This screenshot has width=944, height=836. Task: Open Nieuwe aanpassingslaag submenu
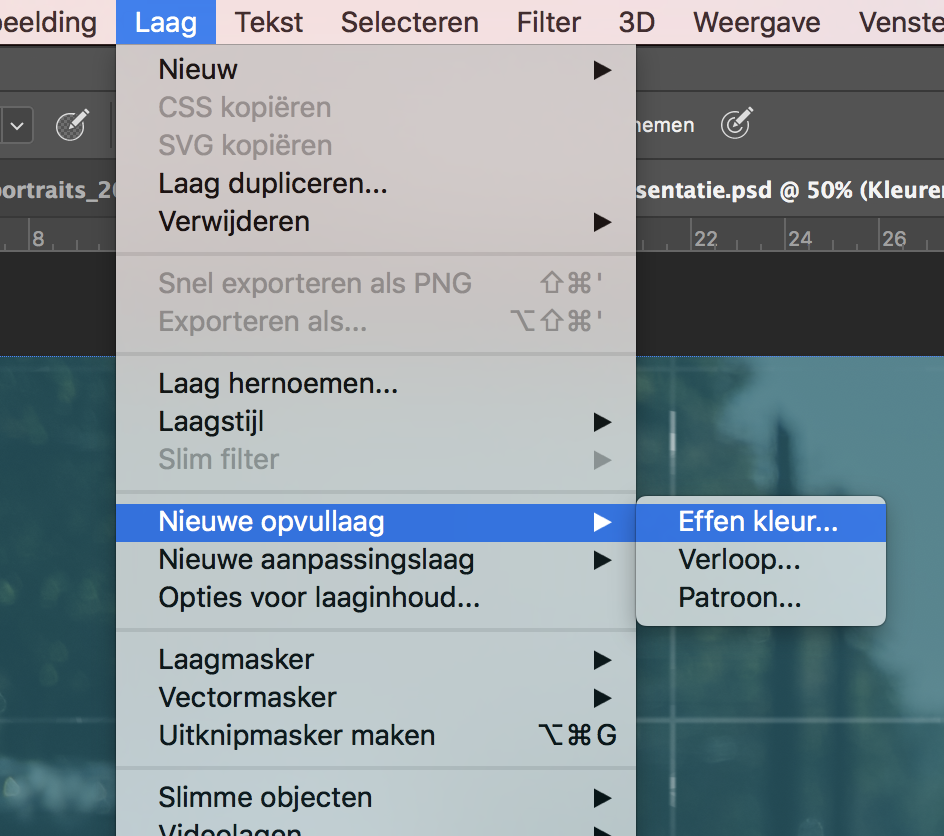376,560
